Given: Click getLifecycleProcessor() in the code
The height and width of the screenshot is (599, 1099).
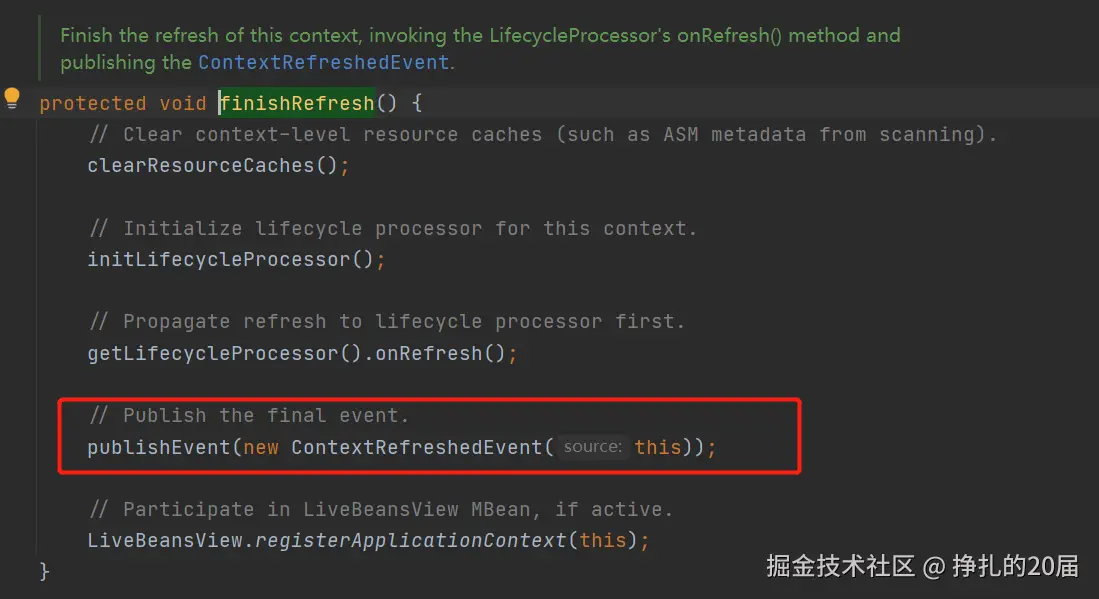Looking at the screenshot, I should [224, 353].
